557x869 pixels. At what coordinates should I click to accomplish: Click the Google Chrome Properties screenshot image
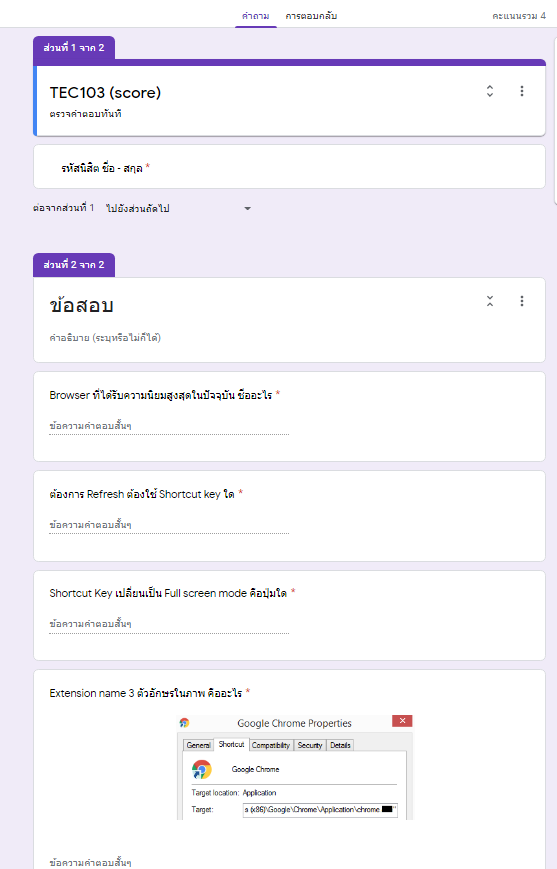(295, 768)
